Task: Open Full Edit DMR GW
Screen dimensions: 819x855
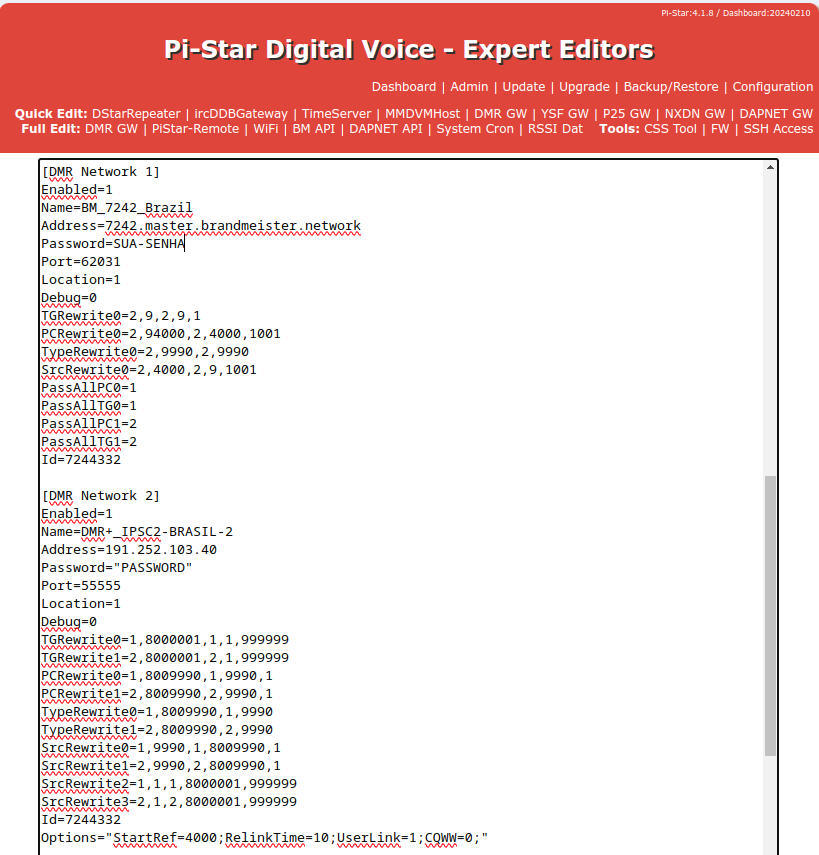Action: (111, 129)
